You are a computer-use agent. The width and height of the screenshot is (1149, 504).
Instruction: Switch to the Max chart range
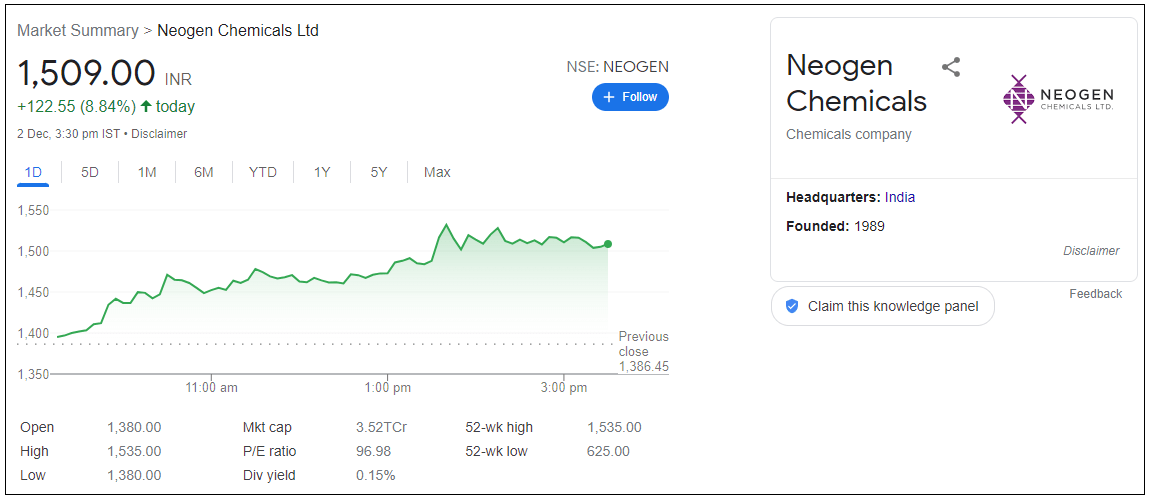(437, 173)
